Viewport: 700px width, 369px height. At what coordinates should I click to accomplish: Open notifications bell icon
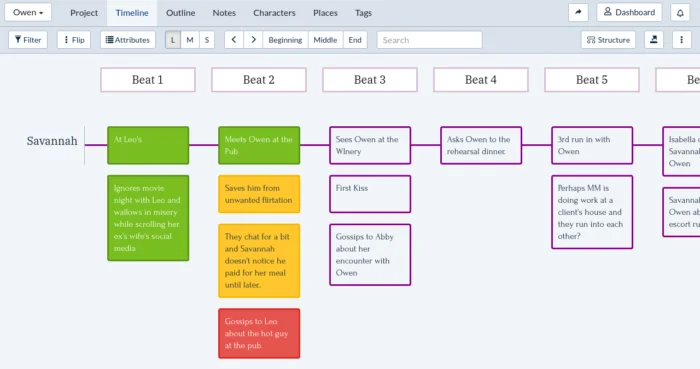click(680, 12)
